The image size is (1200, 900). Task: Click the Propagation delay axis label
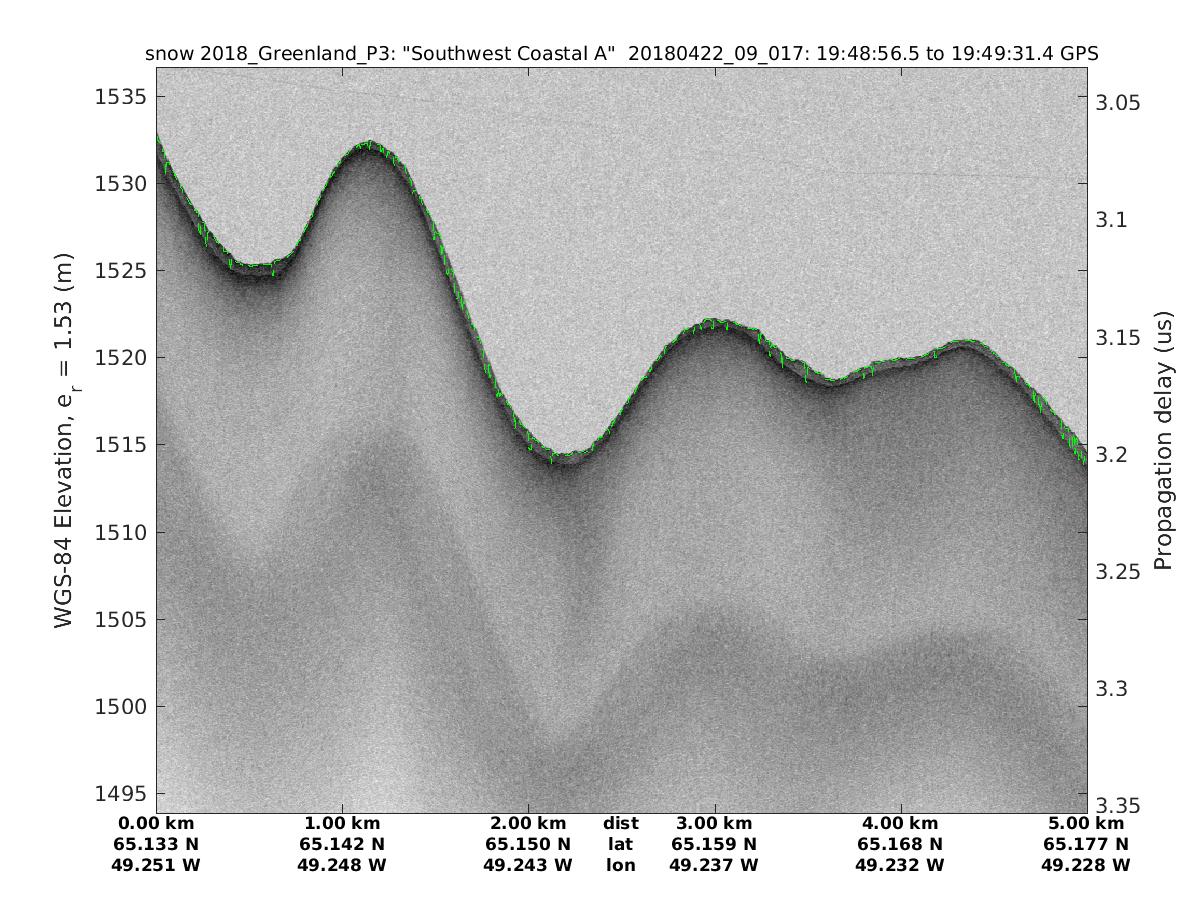[x=1163, y=441]
